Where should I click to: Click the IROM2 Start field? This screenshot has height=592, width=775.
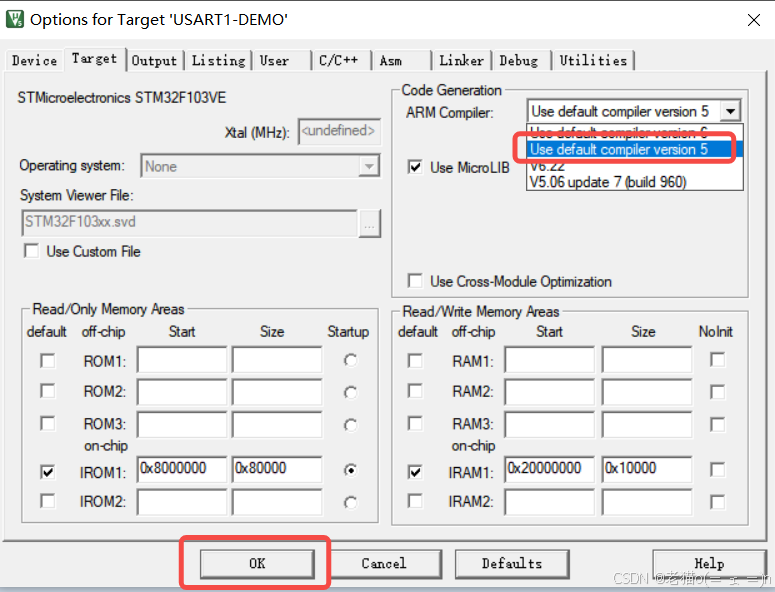[182, 502]
